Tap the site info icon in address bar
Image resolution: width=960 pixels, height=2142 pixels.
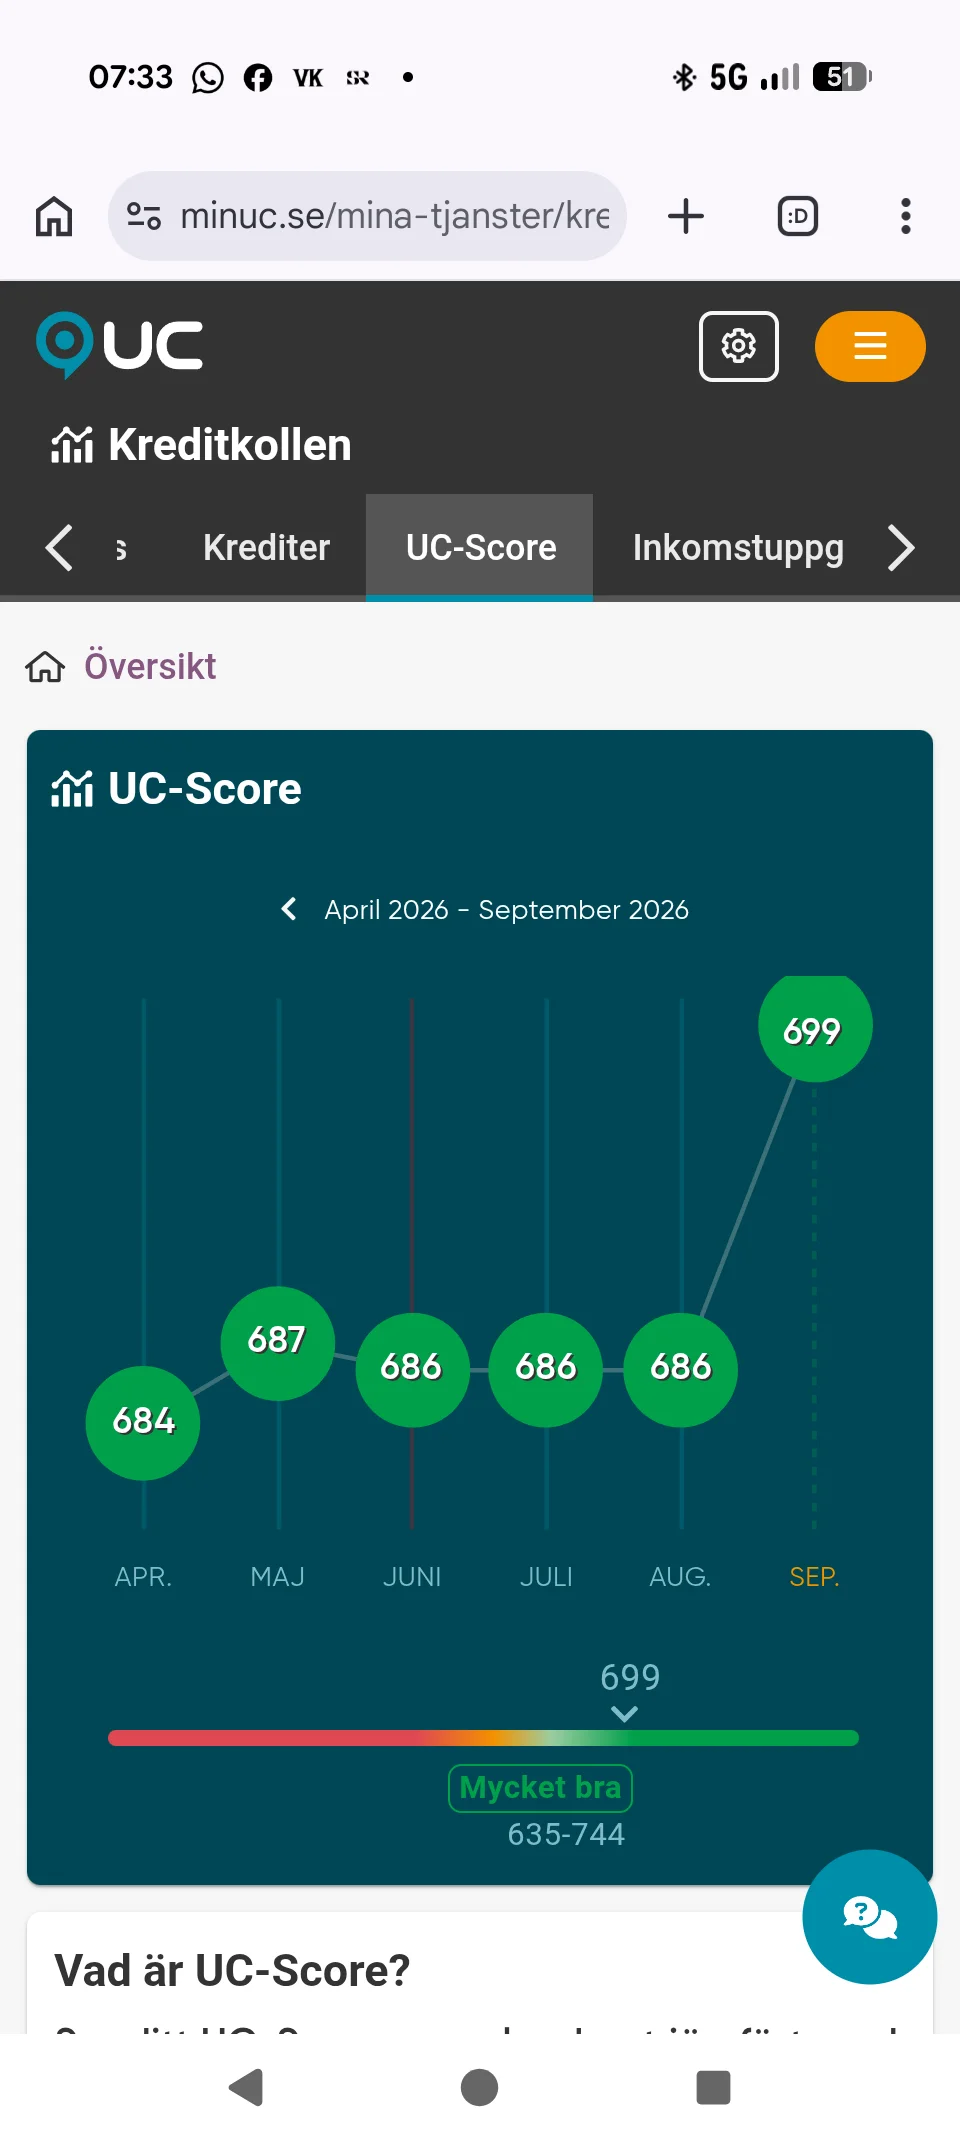point(144,216)
